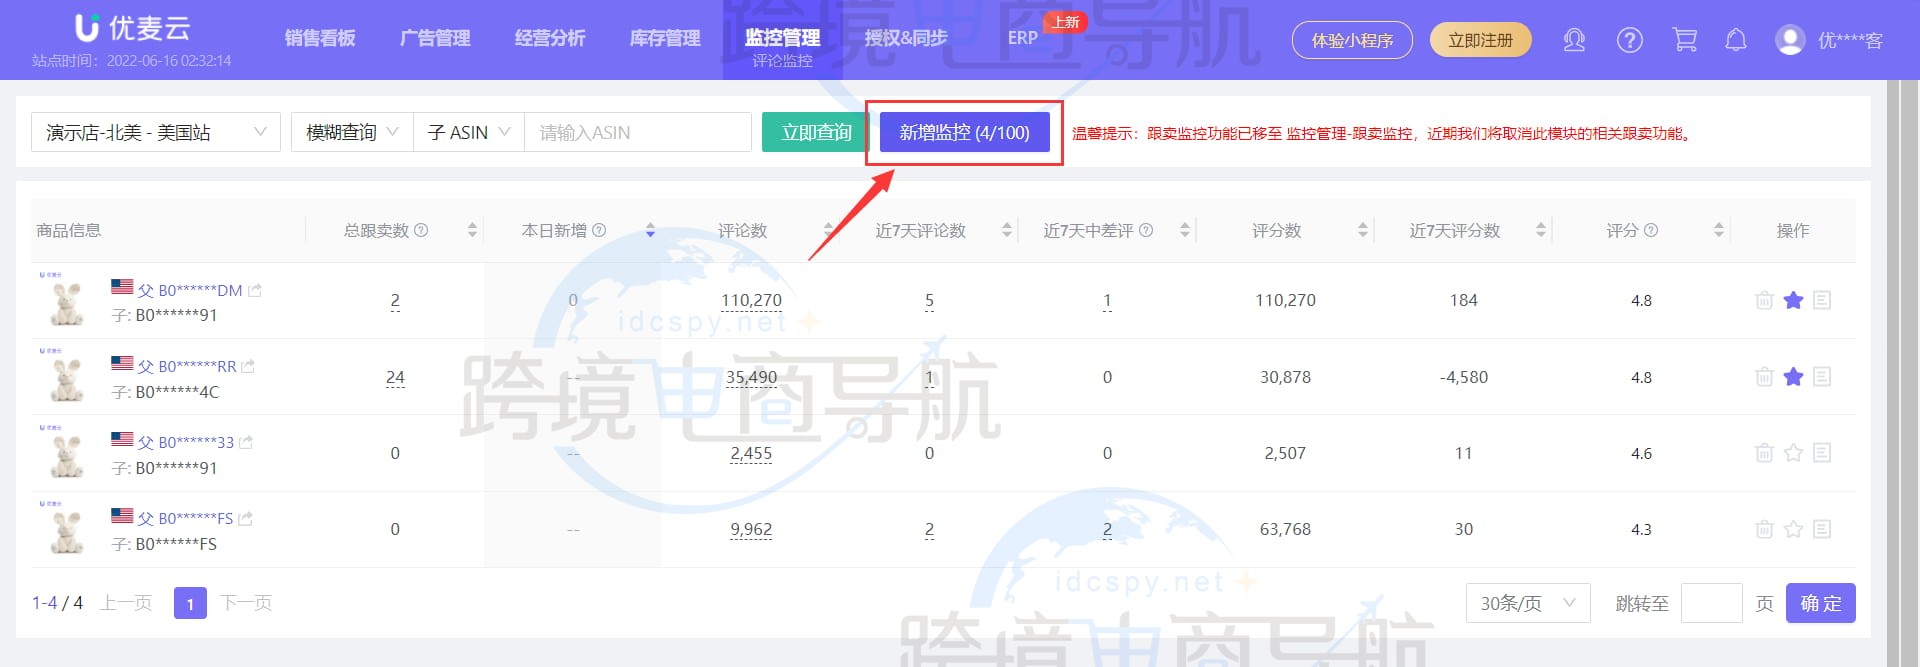Image resolution: width=1920 pixels, height=667 pixels.
Task: Click the 优麦云 logo
Action: click(x=133, y=28)
